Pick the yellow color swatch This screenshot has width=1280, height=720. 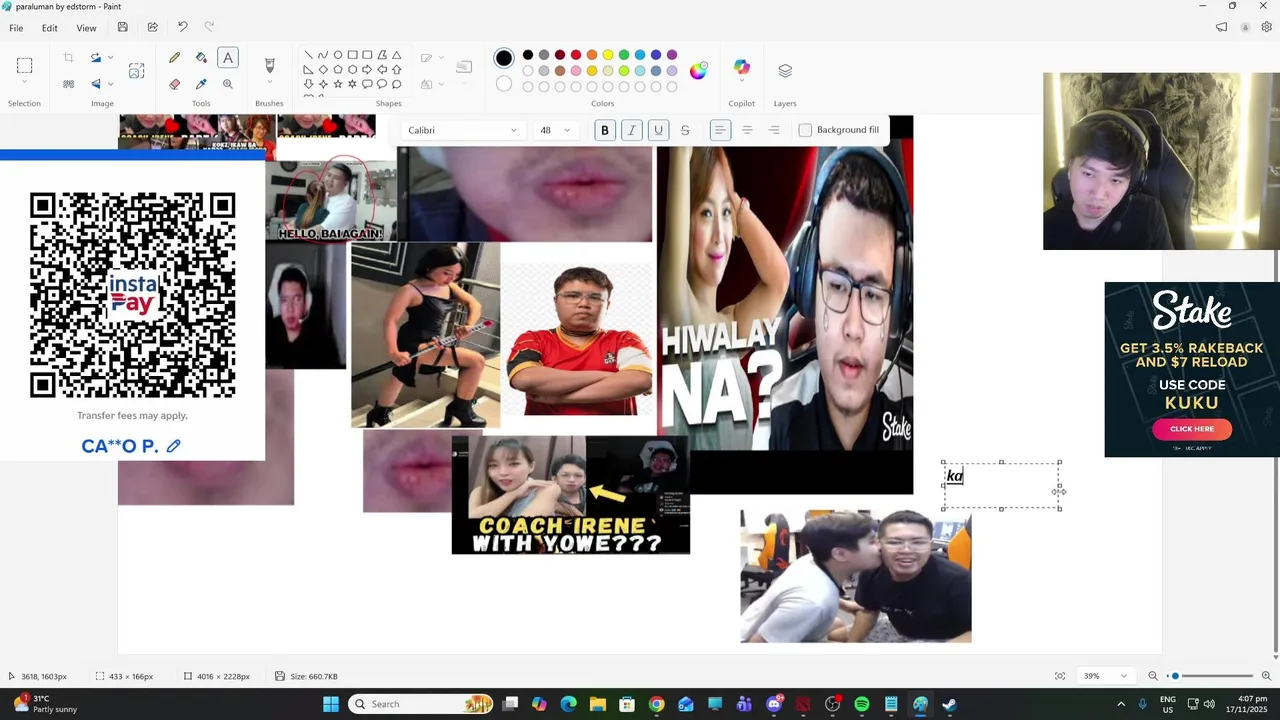608,55
